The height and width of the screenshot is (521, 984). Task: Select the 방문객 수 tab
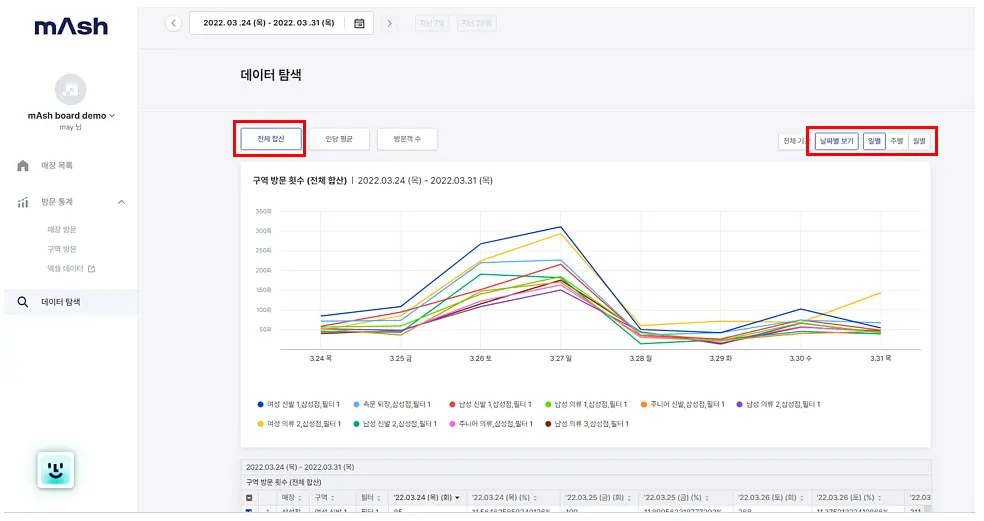click(407, 139)
